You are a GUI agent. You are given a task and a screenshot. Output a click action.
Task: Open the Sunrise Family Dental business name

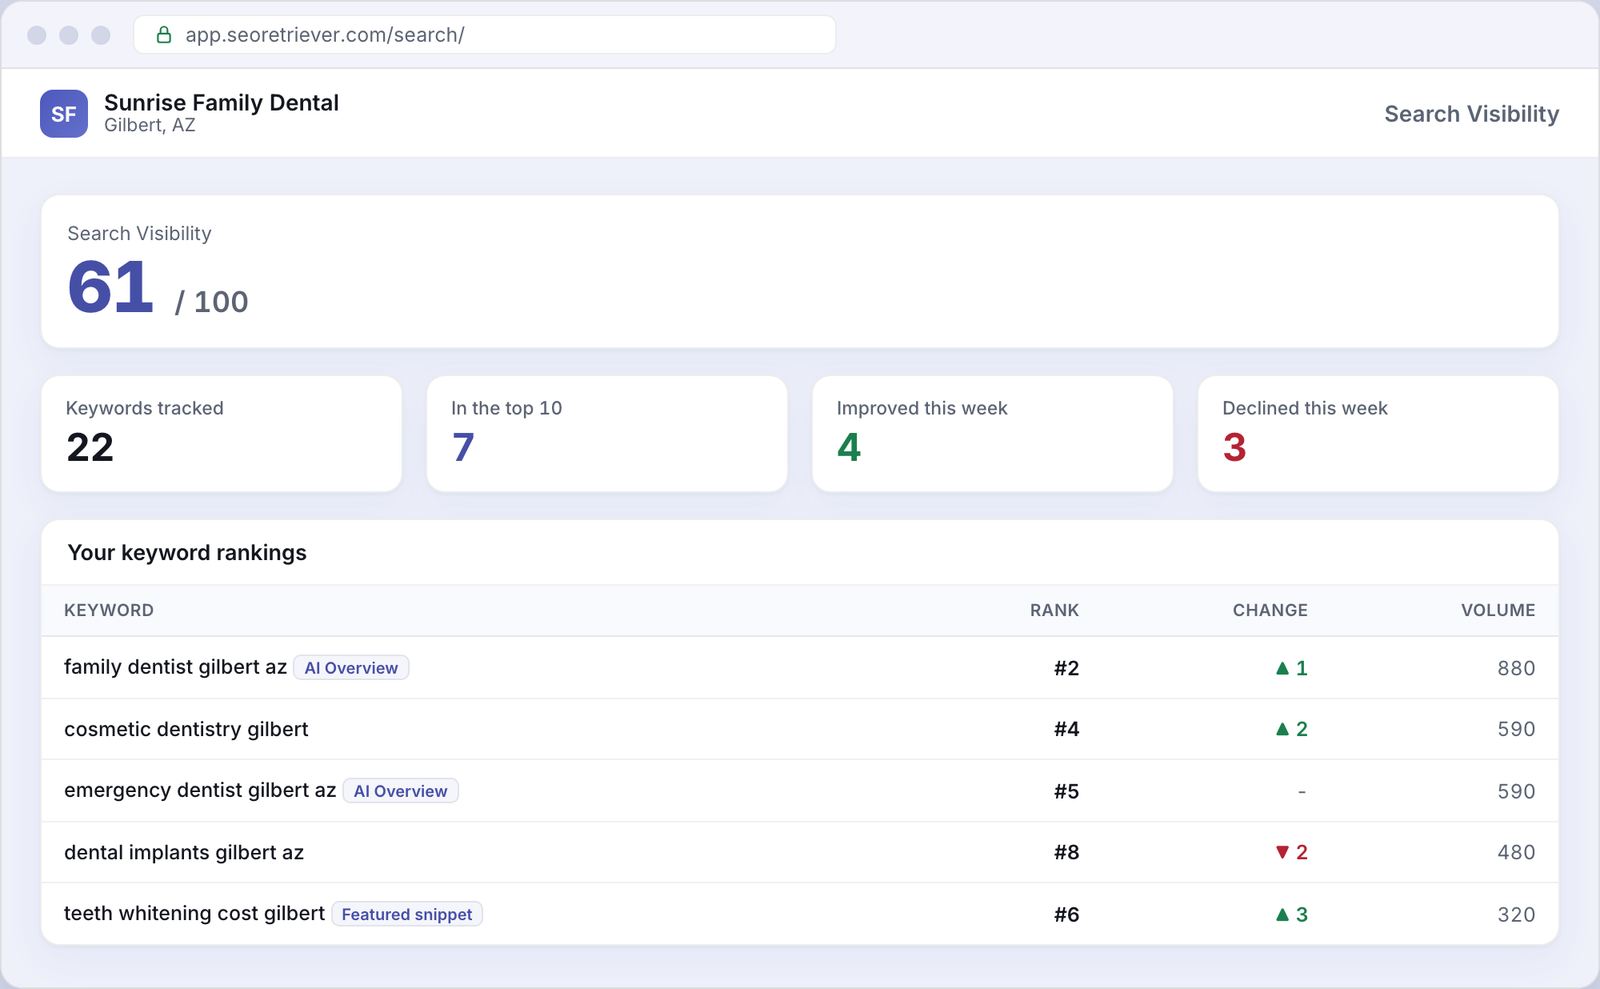pos(221,102)
